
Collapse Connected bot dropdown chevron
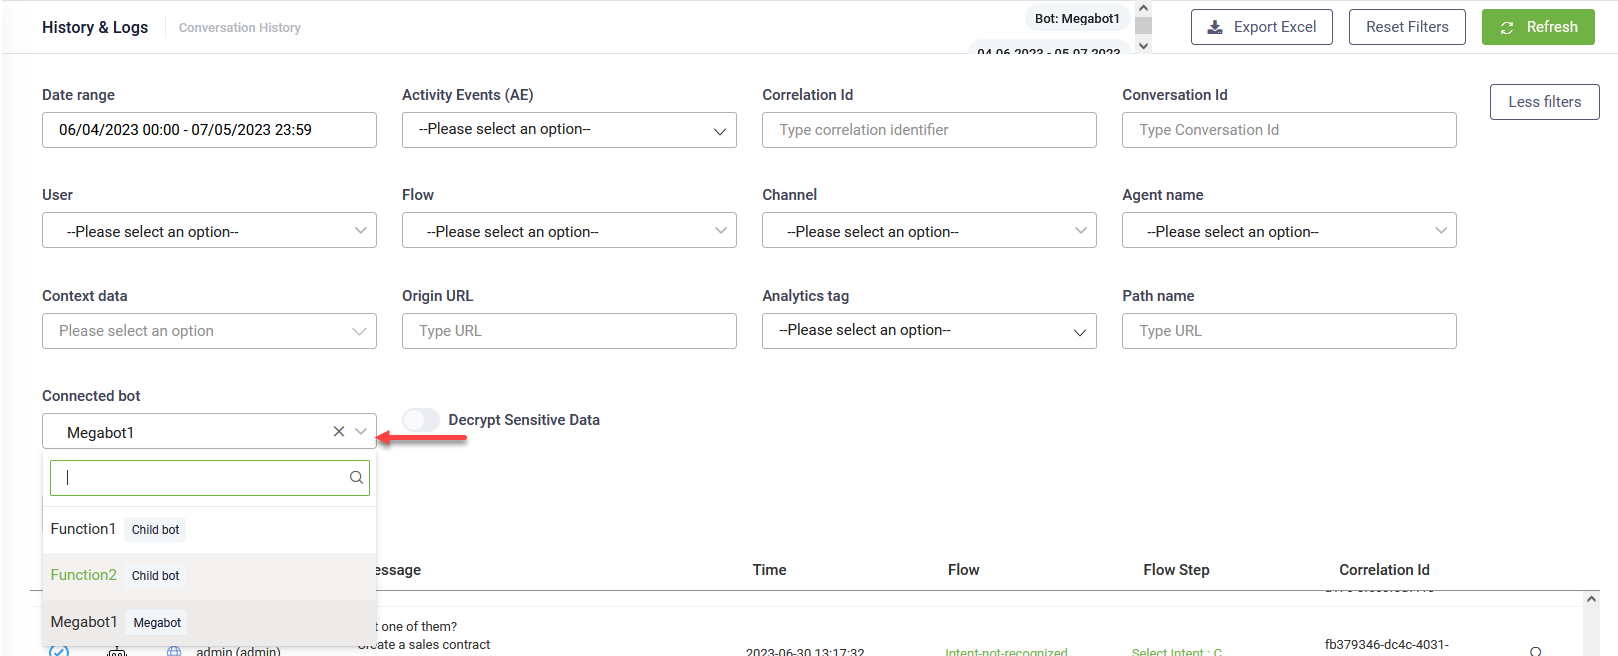pos(361,431)
